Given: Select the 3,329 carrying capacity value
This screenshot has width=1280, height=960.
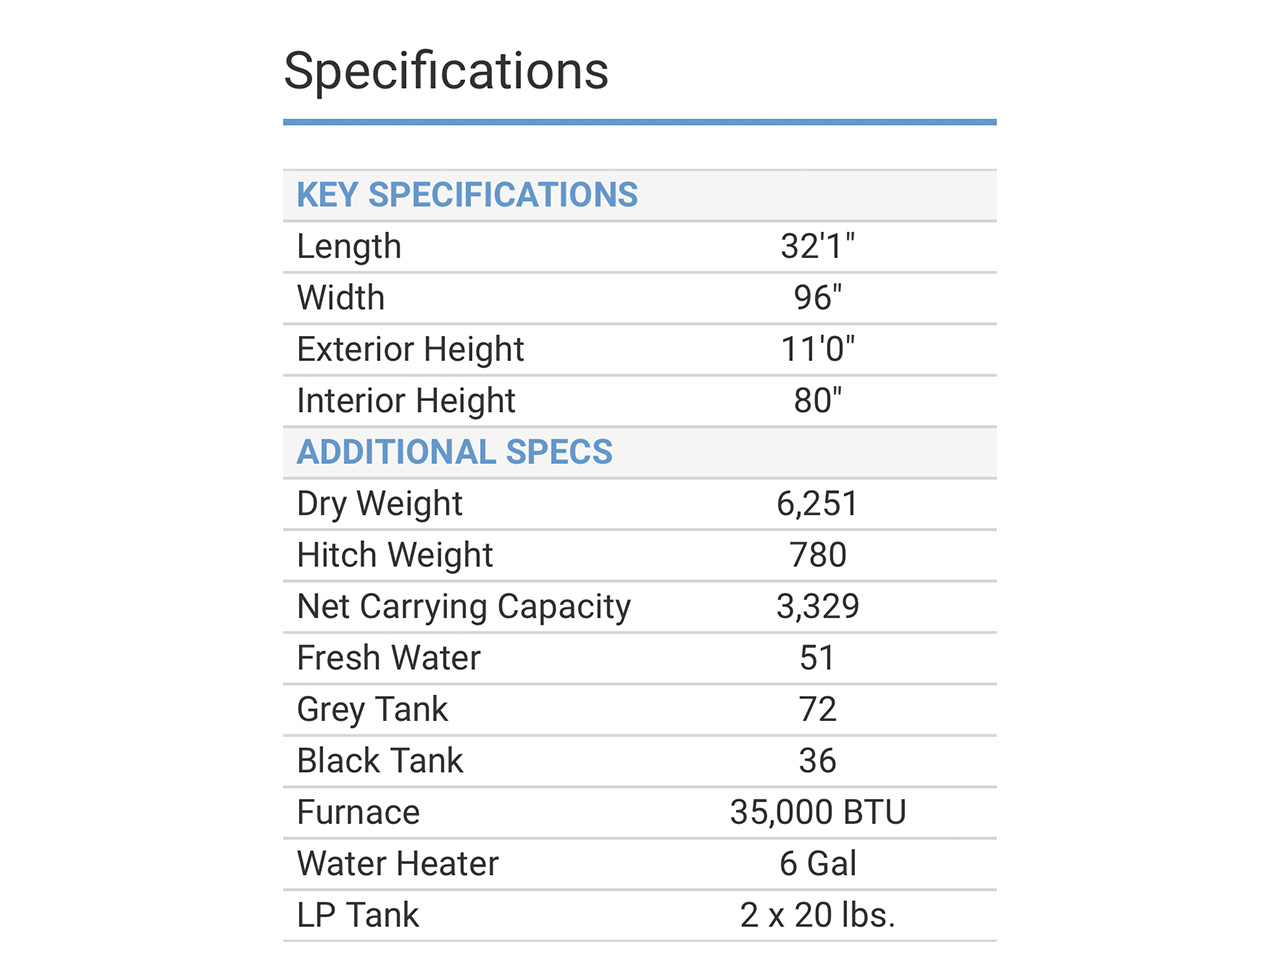Looking at the screenshot, I should pos(817,607).
